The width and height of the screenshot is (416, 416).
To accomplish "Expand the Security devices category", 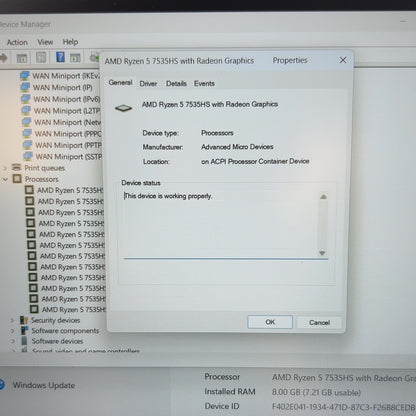I will (x=12, y=320).
